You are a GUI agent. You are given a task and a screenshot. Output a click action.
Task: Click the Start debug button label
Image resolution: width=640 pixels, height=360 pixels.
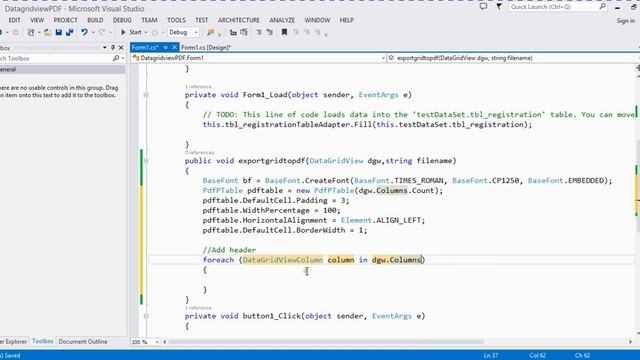[136, 32]
